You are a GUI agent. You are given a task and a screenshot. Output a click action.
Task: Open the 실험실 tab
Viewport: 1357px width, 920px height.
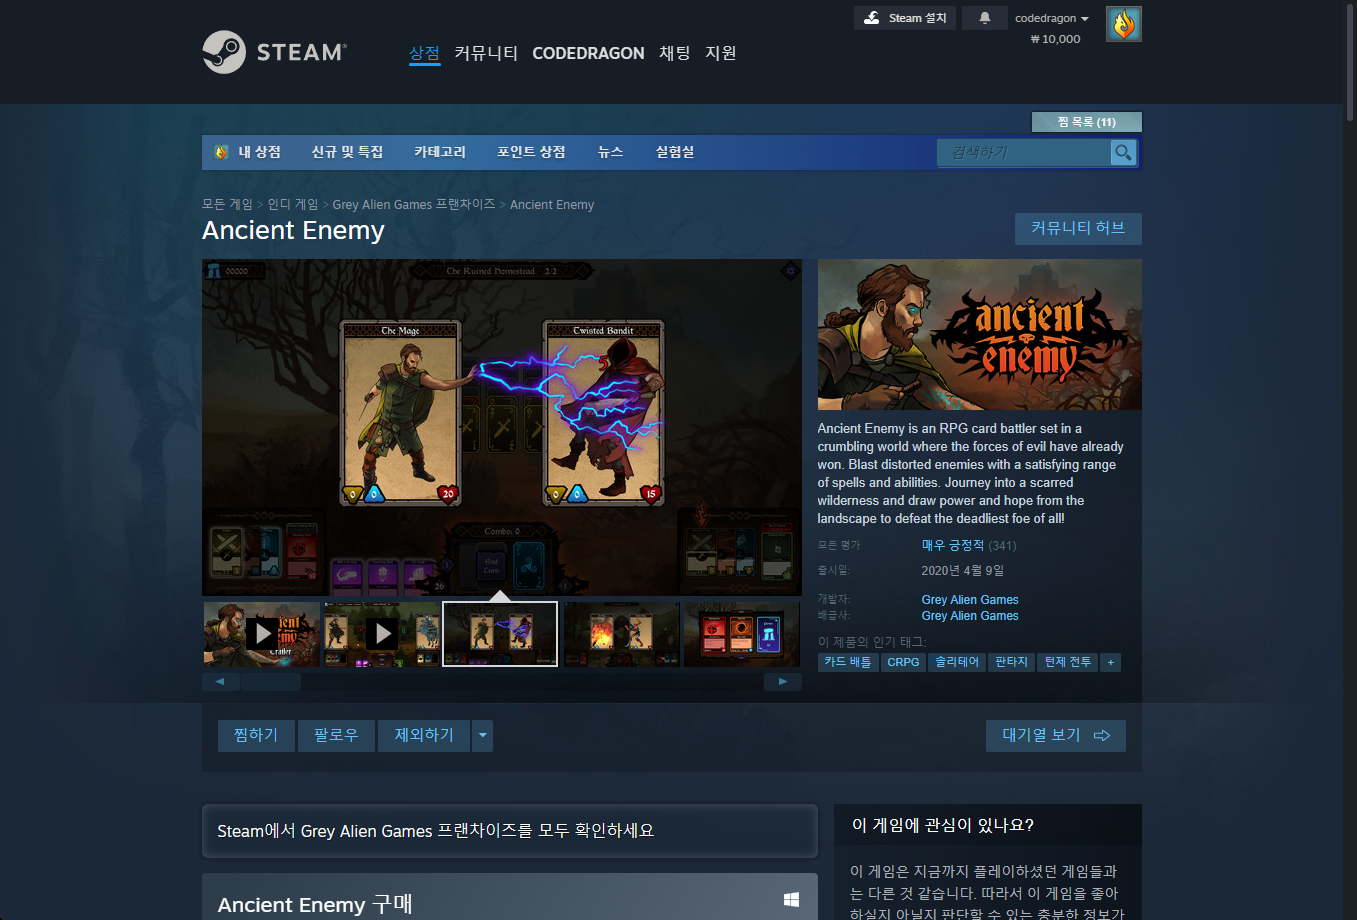pos(675,152)
